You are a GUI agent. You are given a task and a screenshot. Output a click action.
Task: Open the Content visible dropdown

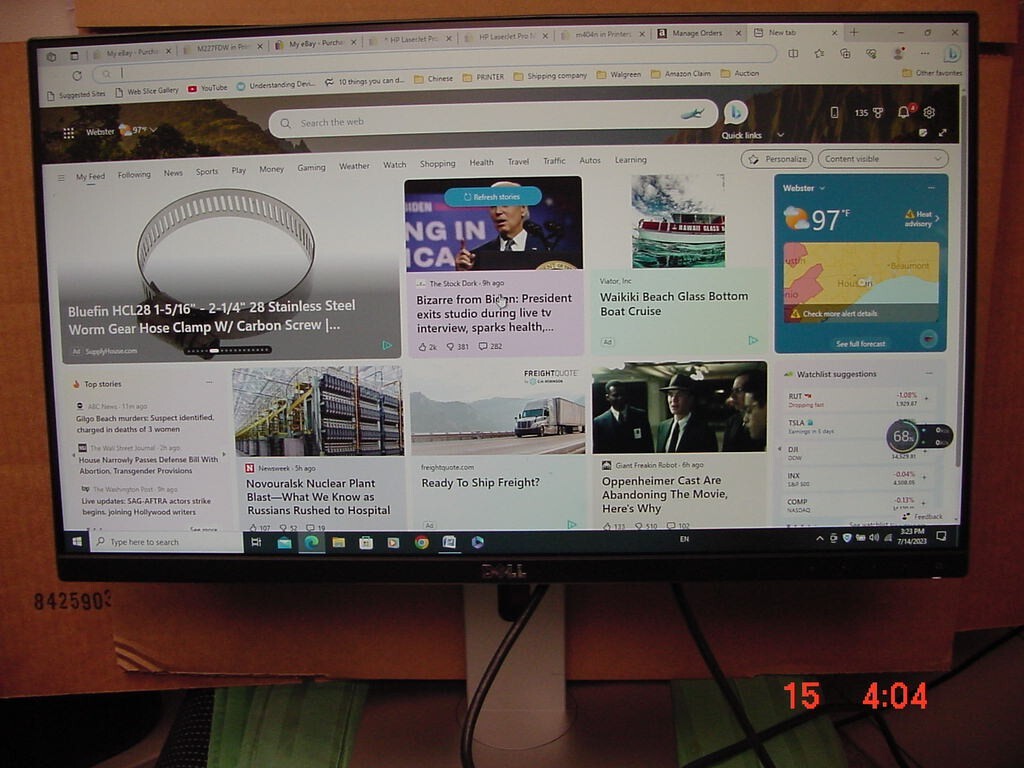883,159
